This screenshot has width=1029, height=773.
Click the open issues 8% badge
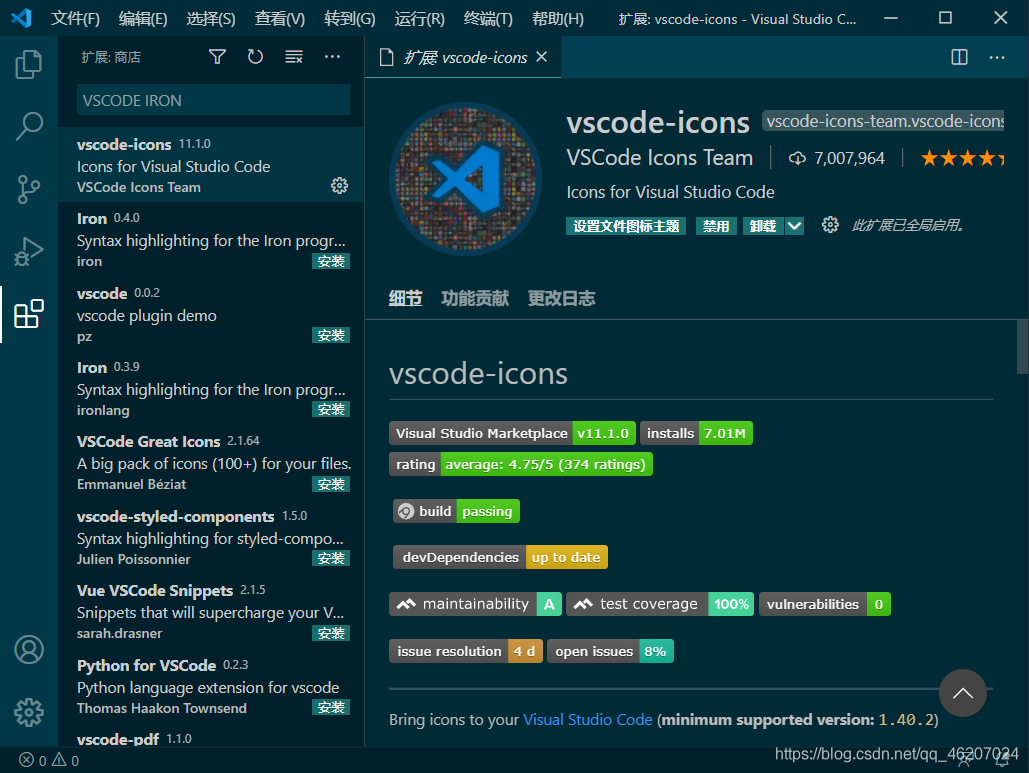(610, 651)
